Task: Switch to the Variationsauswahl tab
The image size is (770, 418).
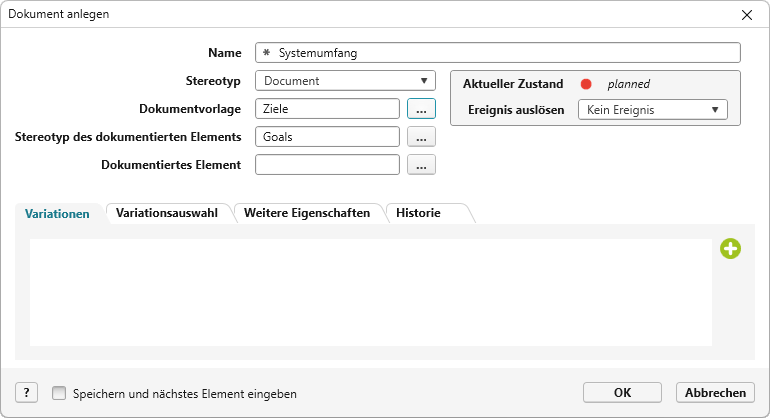Action: (167, 213)
